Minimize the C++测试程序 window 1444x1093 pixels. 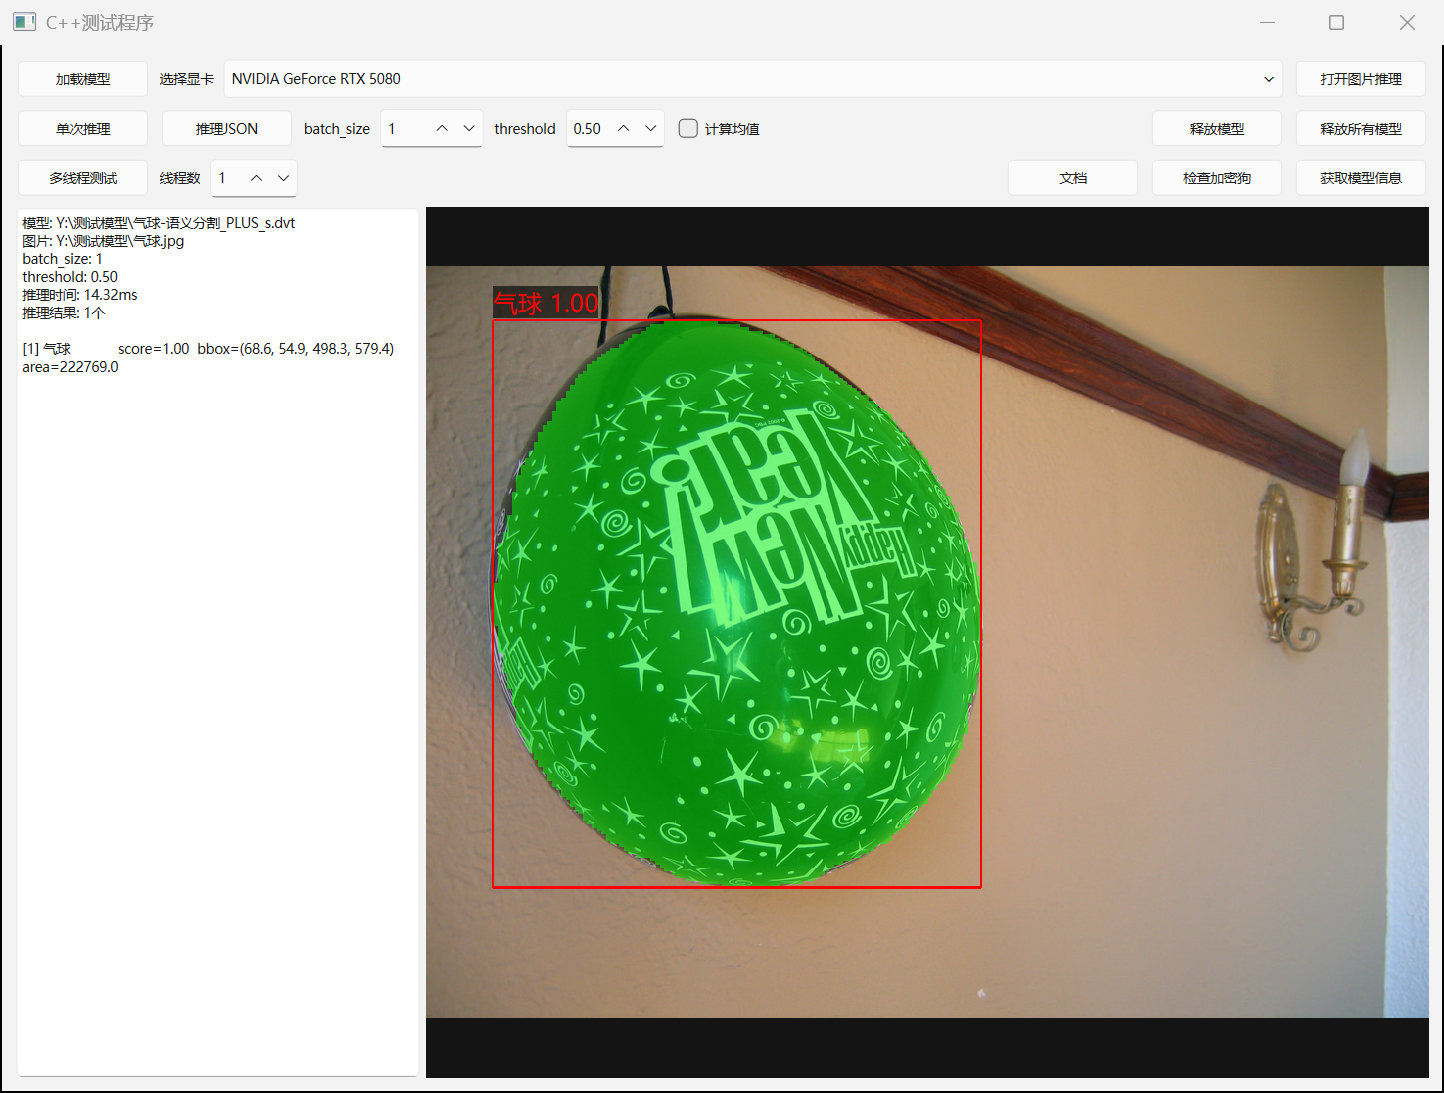[x=1267, y=22]
